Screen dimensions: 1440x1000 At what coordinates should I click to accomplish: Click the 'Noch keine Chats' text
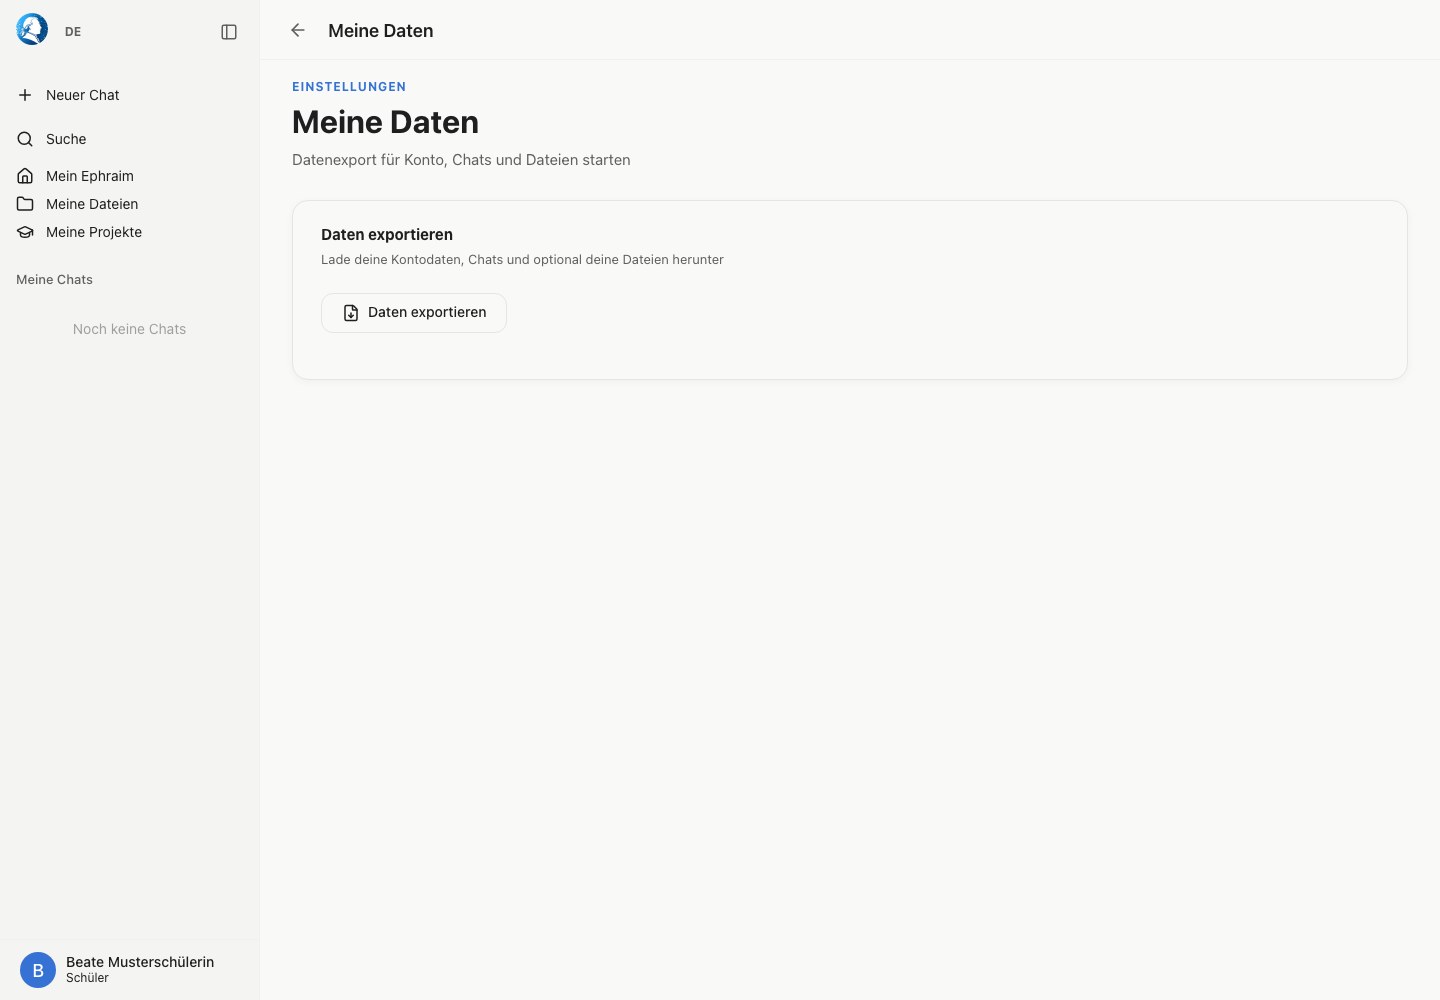tap(129, 329)
